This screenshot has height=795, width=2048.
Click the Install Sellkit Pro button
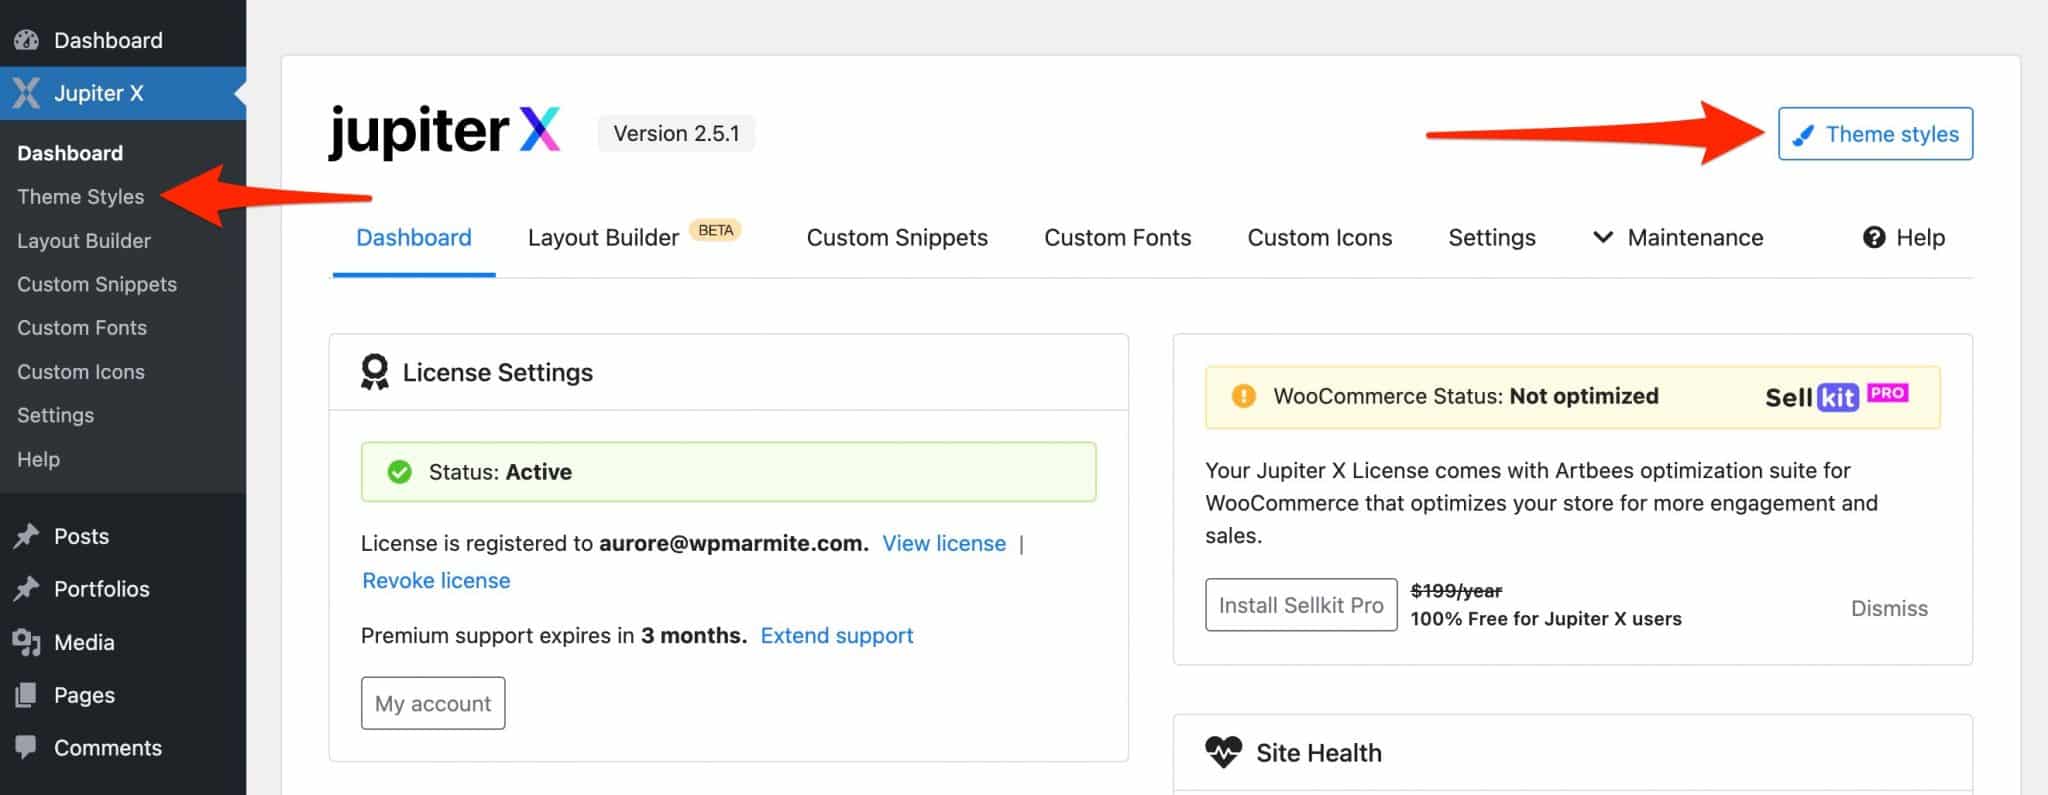point(1300,605)
